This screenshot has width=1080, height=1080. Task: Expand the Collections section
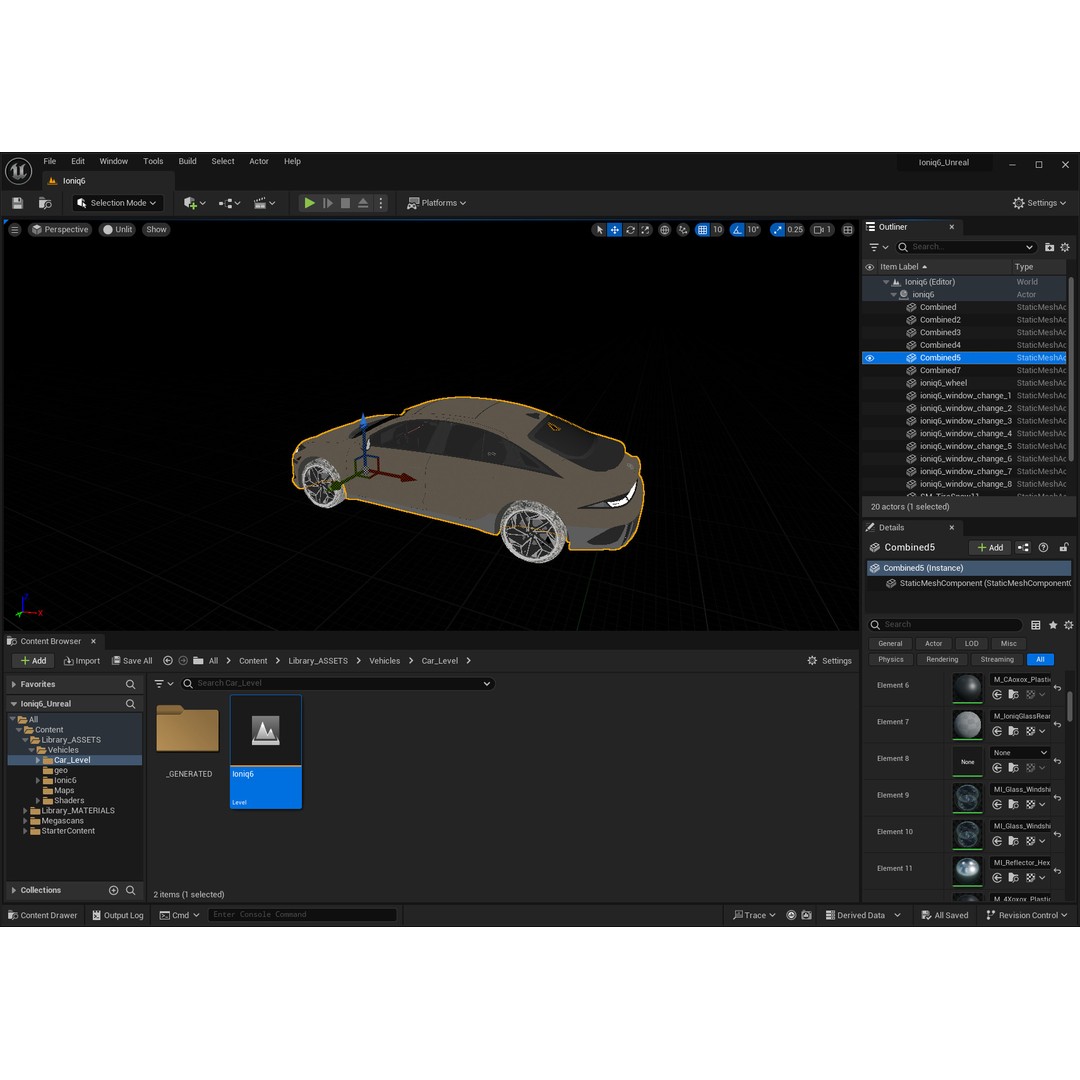tap(14, 890)
